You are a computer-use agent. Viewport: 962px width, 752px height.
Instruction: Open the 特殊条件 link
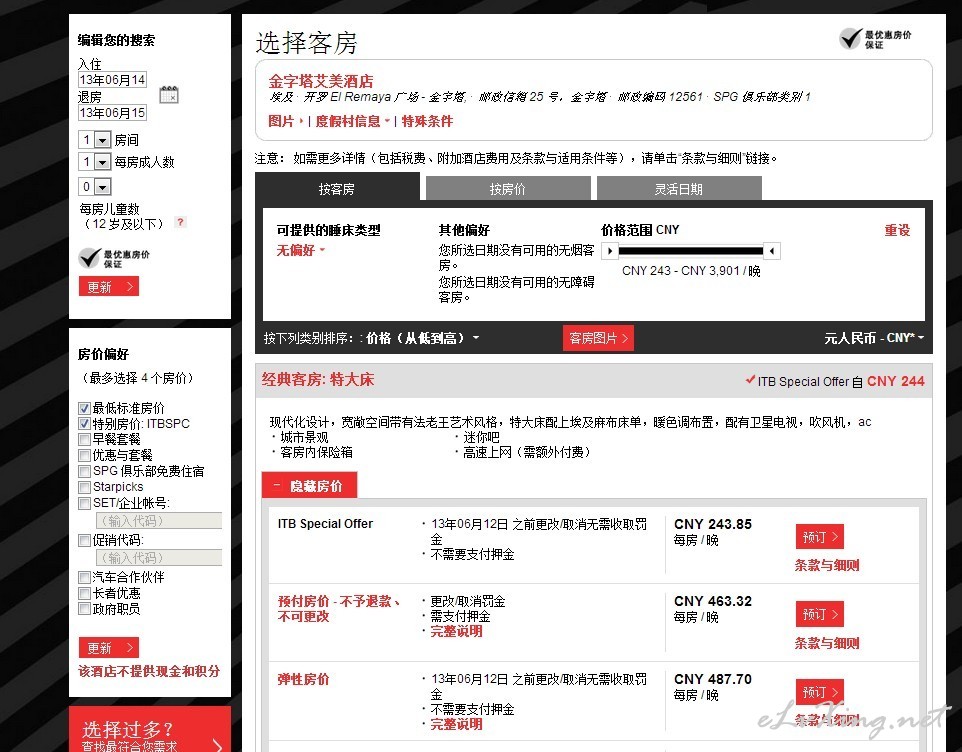pos(428,121)
